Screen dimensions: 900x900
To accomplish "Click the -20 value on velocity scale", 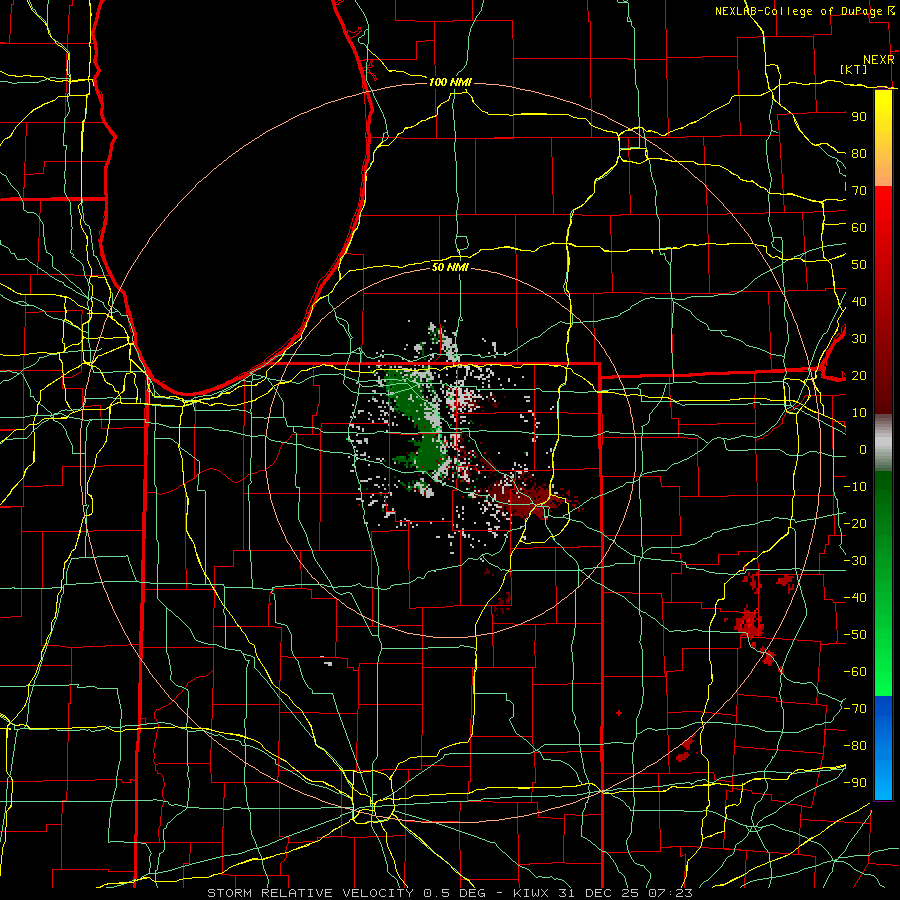I will 855,523.
